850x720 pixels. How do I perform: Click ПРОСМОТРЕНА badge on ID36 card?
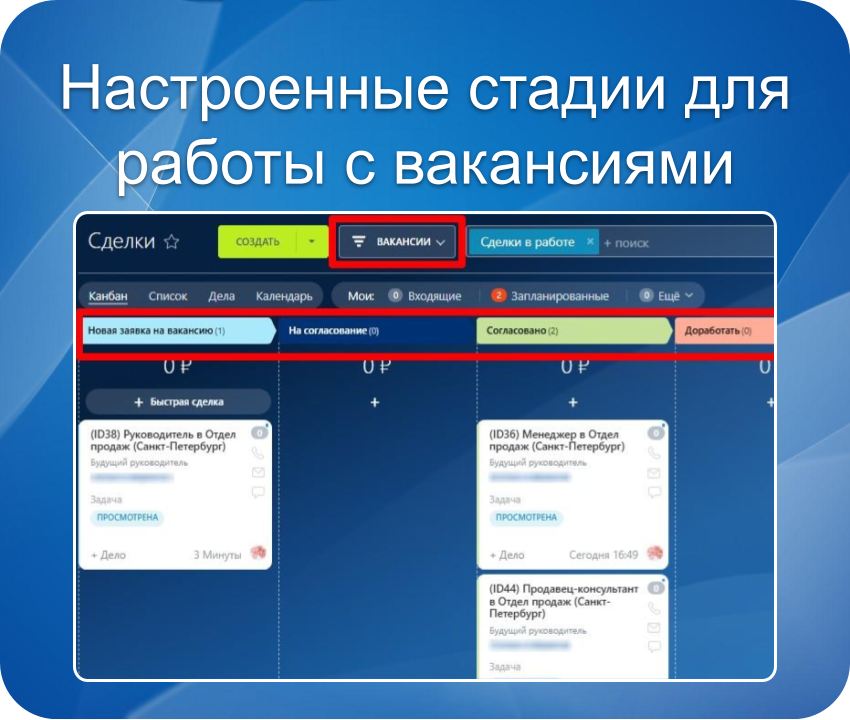pos(526,517)
